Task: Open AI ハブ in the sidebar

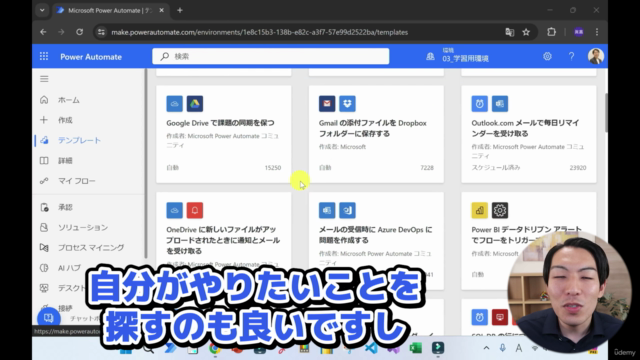Action: point(69,268)
